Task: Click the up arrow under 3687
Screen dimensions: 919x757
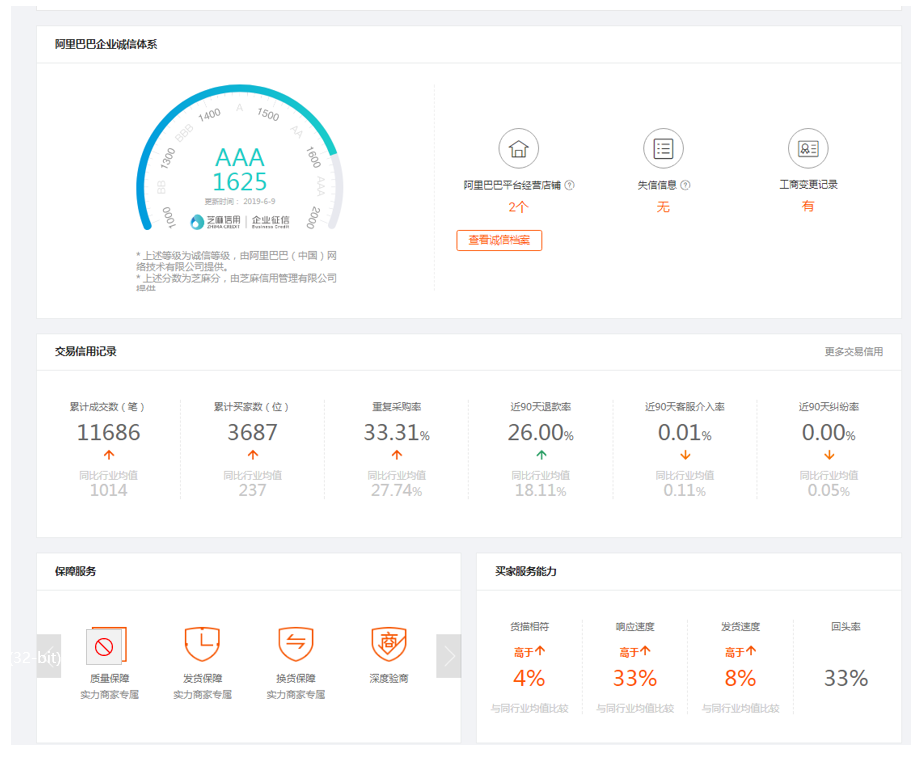Action: [253, 455]
